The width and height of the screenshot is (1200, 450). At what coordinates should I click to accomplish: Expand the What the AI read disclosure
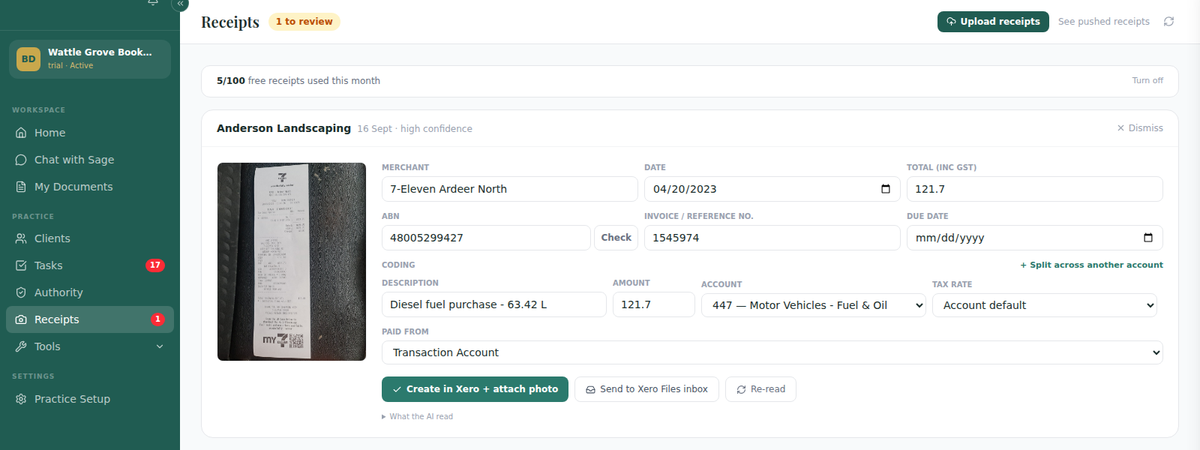pos(418,416)
